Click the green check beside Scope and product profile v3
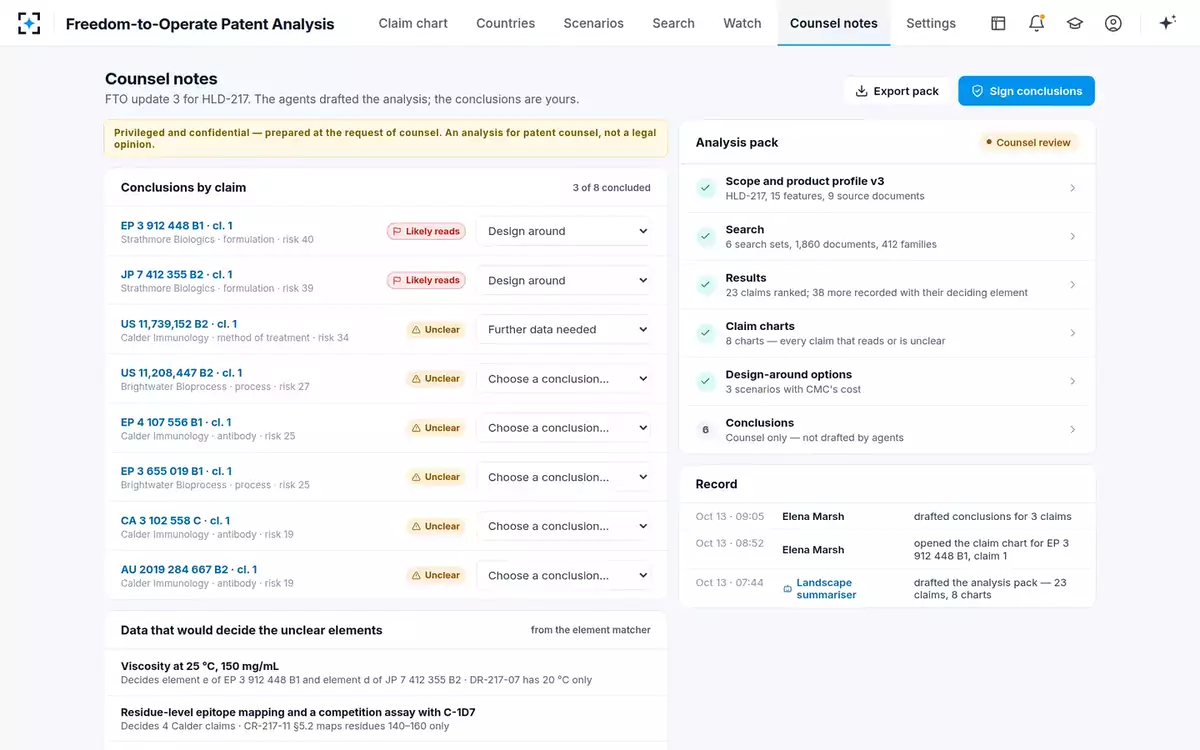Viewport: 1200px width, 750px height. [x=706, y=188]
